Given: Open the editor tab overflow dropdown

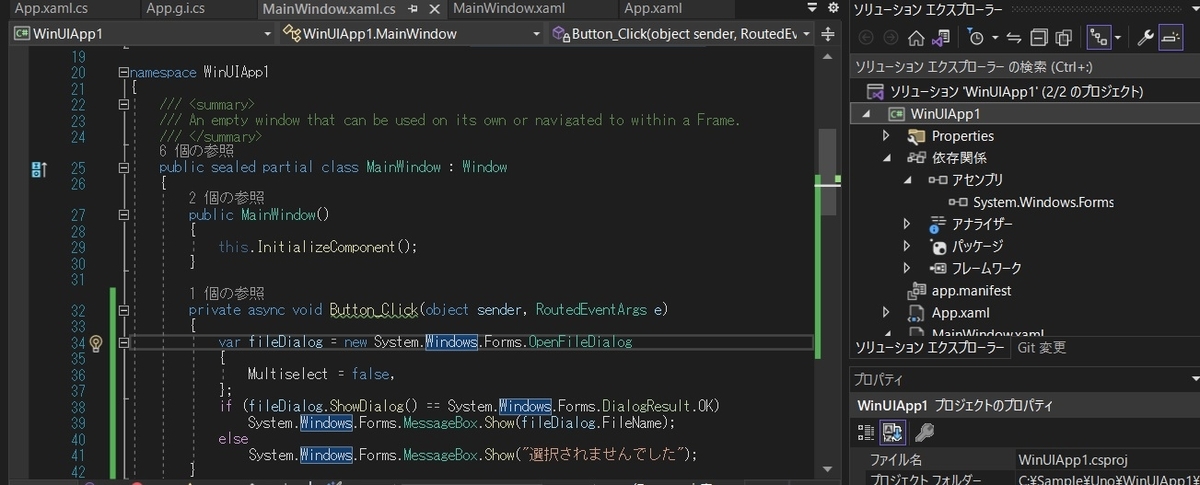Looking at the screenshot, I should pyautogui.click(x=811, y=9).
